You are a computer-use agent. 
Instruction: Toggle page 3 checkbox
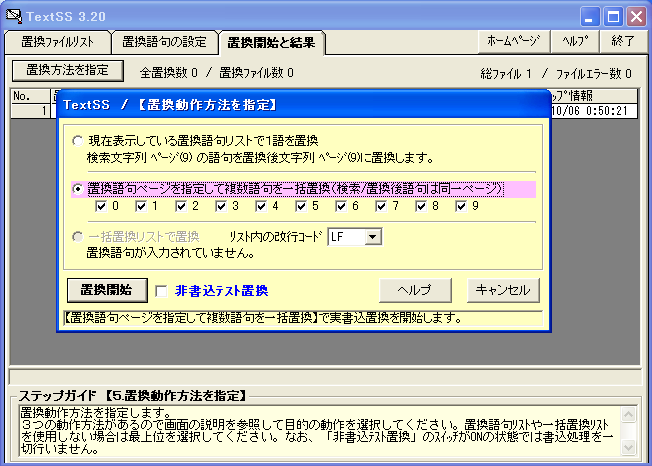221,206
